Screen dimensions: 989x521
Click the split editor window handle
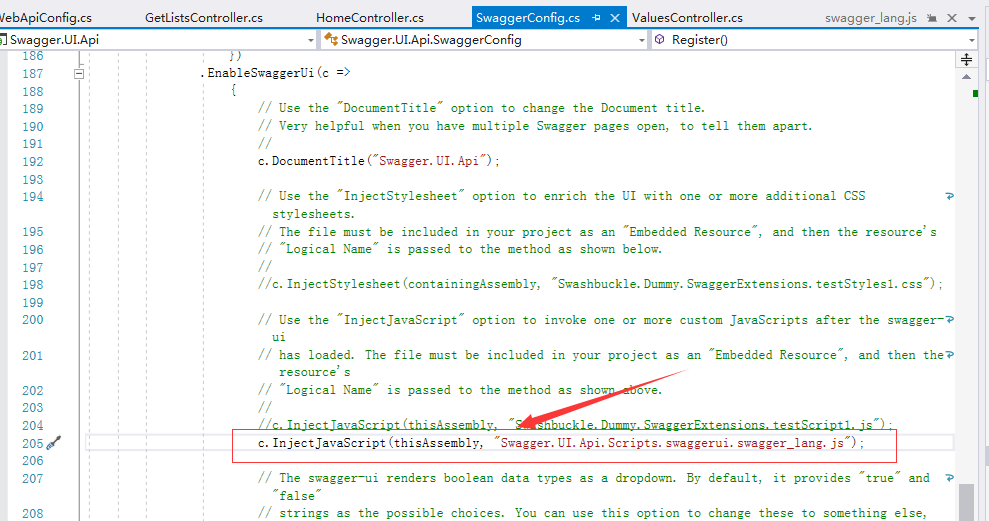point(966,59)
